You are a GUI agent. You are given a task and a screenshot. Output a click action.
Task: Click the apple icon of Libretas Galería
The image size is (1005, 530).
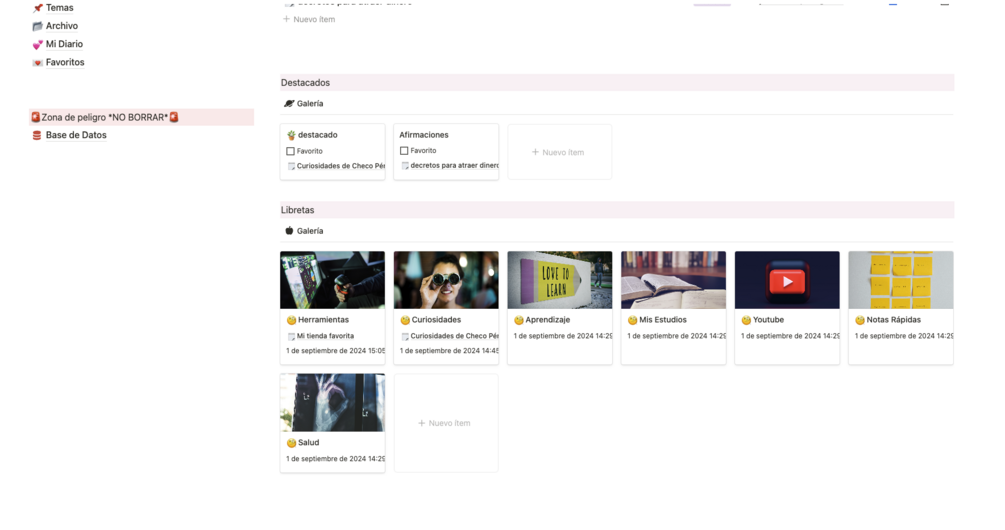(x=289, y=231)
